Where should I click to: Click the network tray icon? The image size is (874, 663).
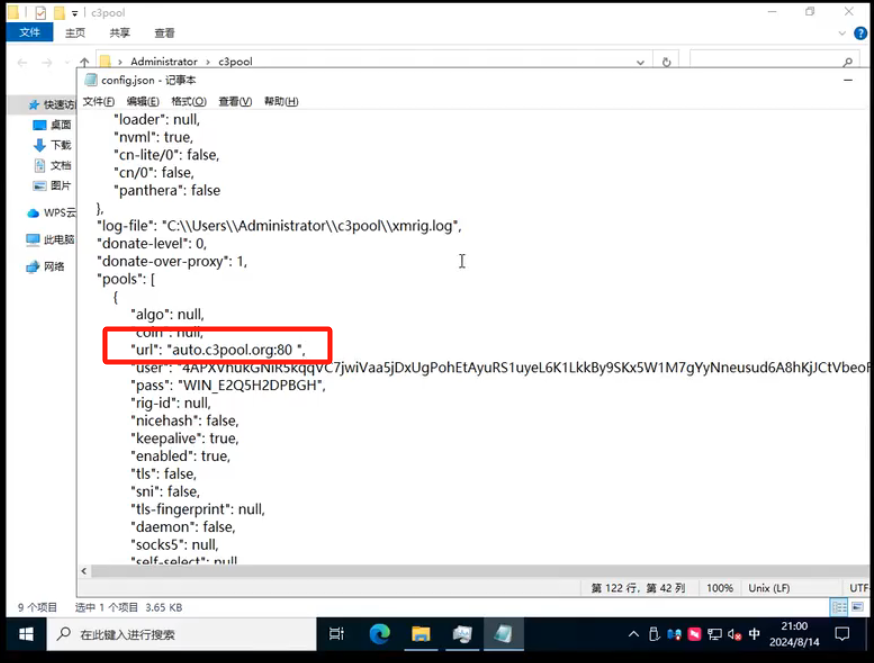[715, 634]
